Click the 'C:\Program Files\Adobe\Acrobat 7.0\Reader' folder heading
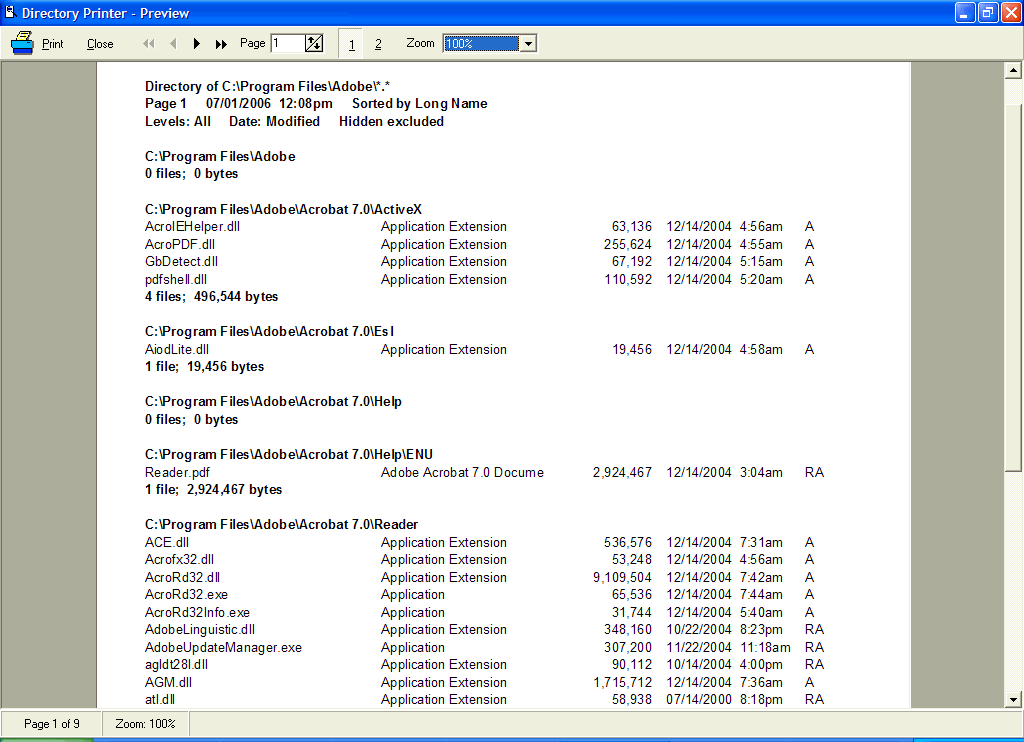Image resolution: width=1024 pixels, height=742 pixels. point(281,524)
